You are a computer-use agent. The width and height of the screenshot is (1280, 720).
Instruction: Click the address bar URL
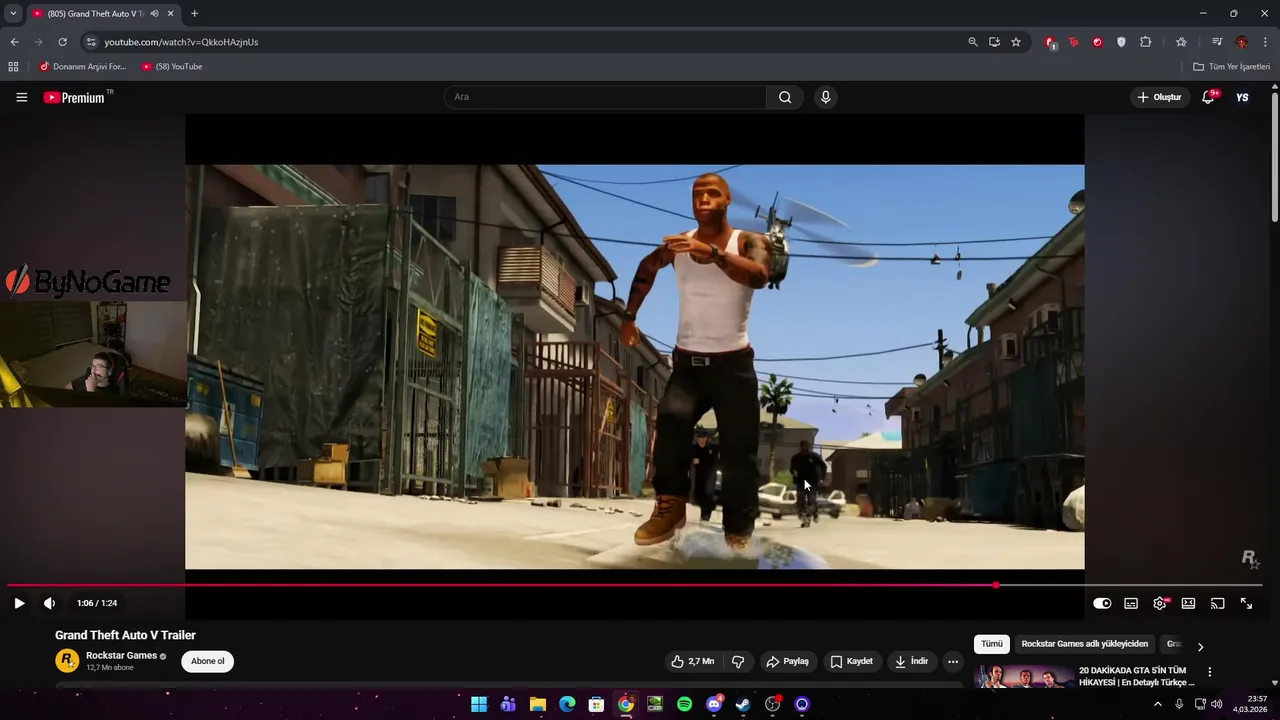[x=181, y=42]
